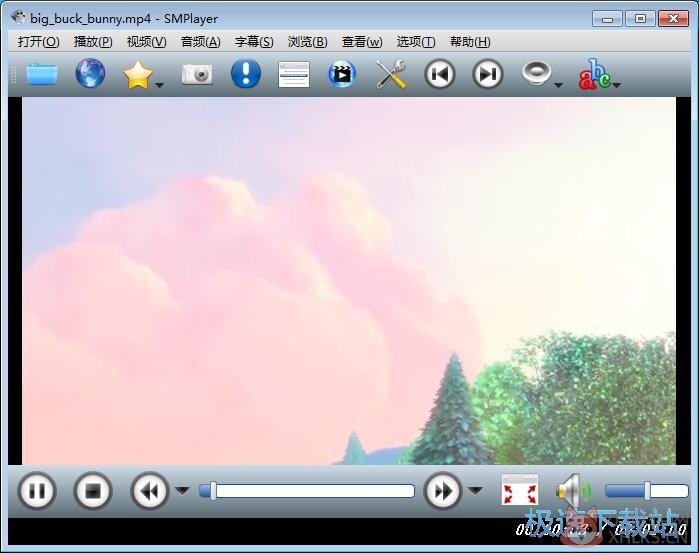Toggle fullscreen with the red arrows icon
699x553 pixels.
[x=520, y=490]
